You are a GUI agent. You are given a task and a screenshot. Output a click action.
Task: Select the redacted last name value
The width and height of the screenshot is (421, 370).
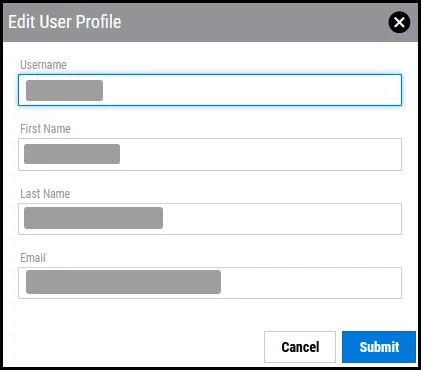[93, 218]
